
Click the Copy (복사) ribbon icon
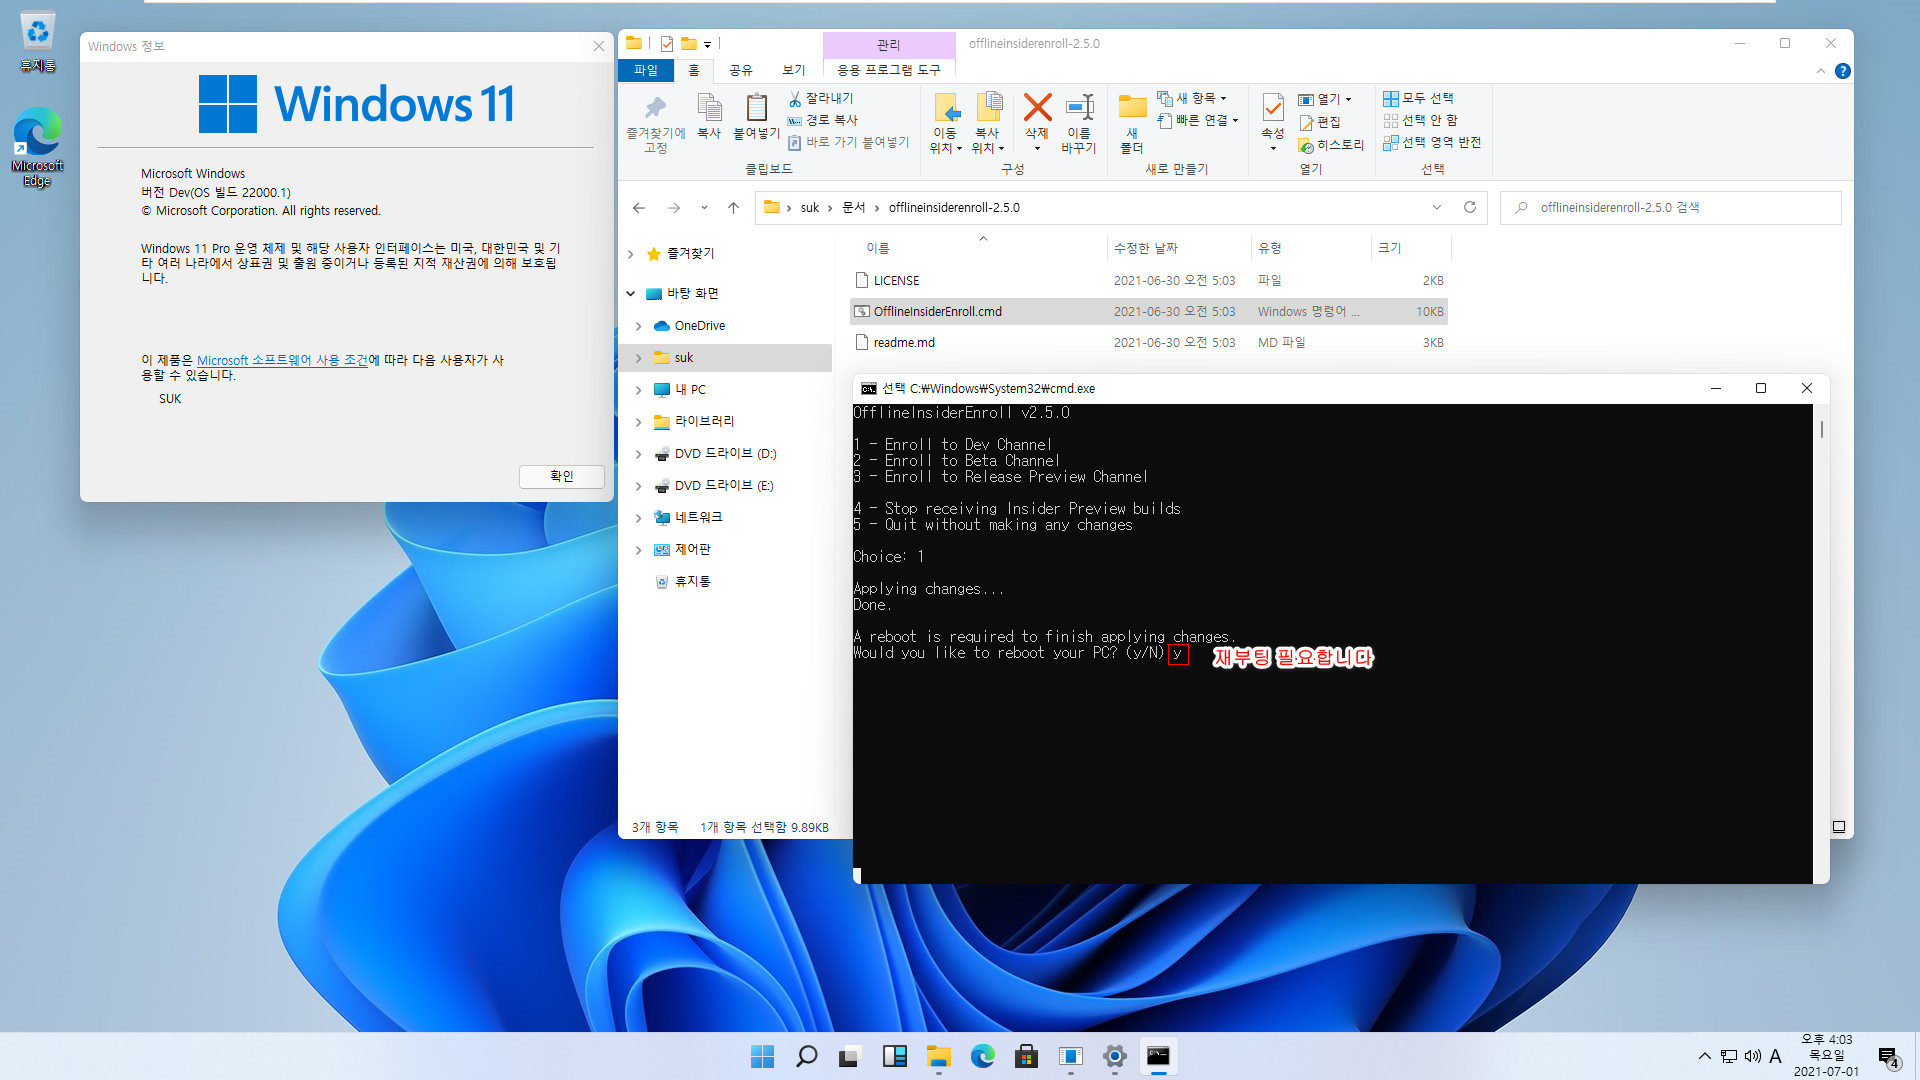pyautogui.click(x=709, y=116)
